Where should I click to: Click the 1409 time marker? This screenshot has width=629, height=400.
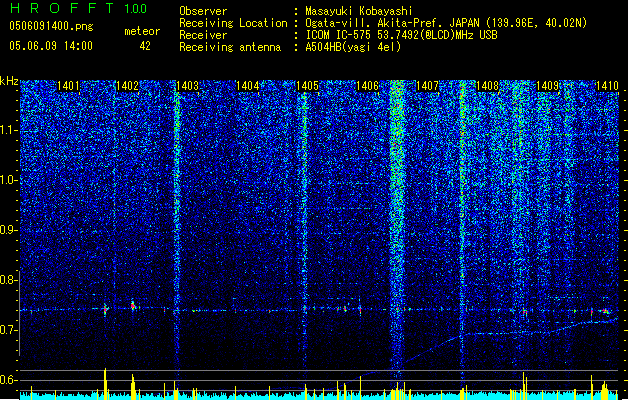tap(547, 86)
